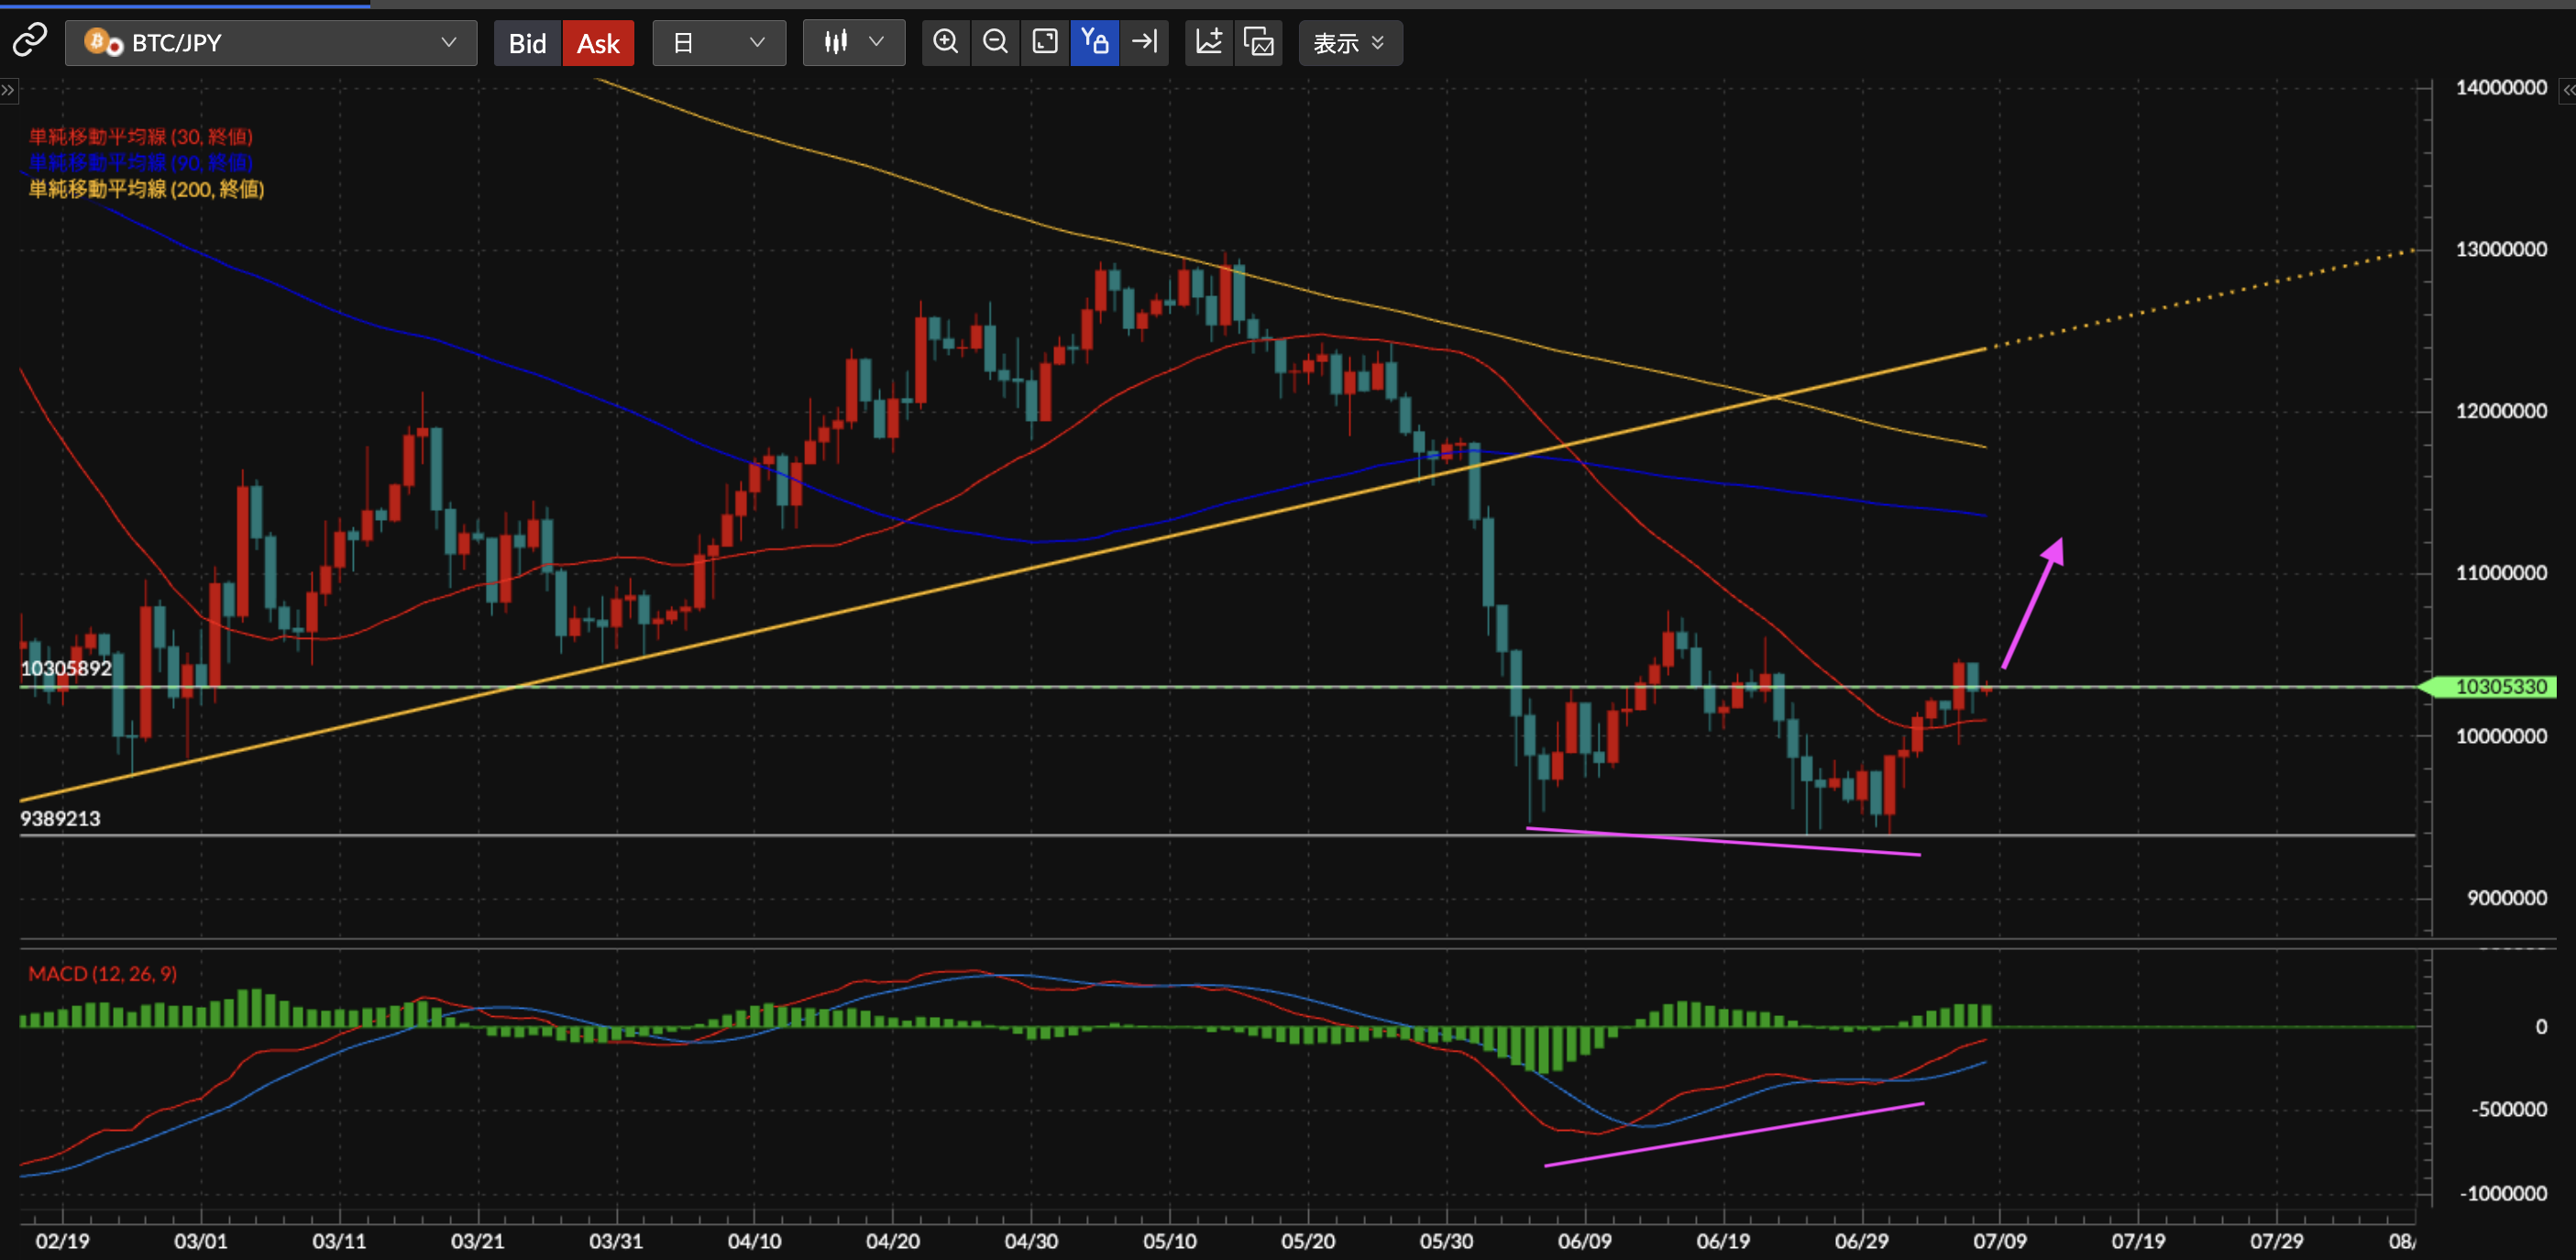Expand the left side panel arrows
This screenshot has height=1260, width=2576.
pyautogui.click(x=8, y=90)
